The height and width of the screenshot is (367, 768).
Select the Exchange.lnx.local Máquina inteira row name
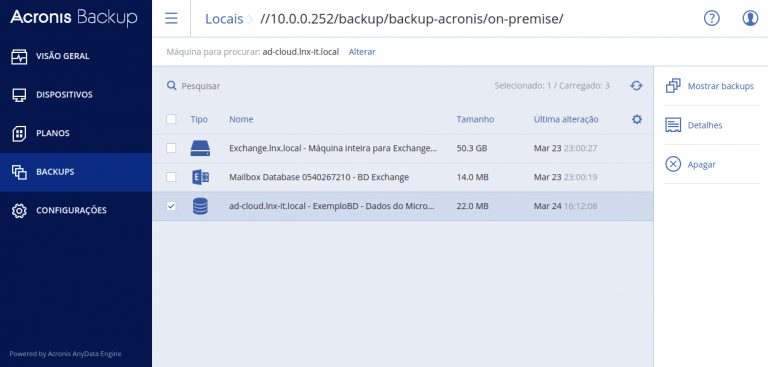pyautogui.click(x=333, y=148)
